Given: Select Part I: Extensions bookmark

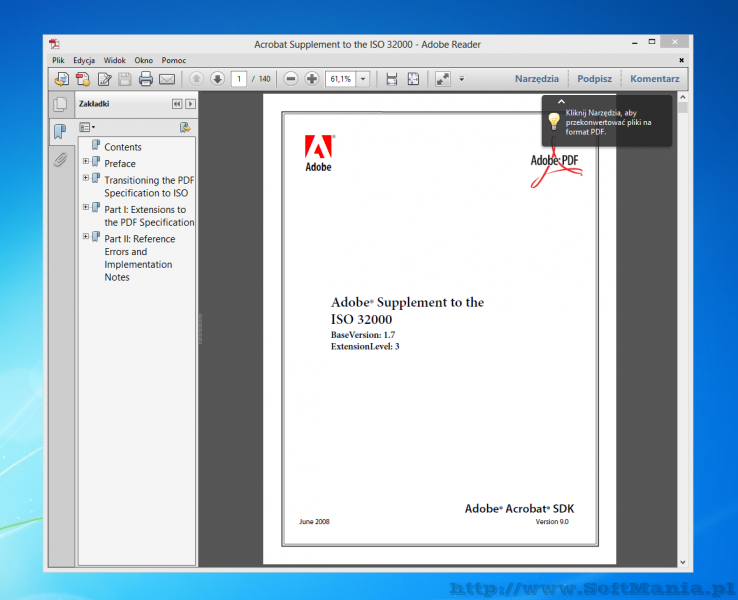Looking at the screenshot, I should click(x=149, y=216).
